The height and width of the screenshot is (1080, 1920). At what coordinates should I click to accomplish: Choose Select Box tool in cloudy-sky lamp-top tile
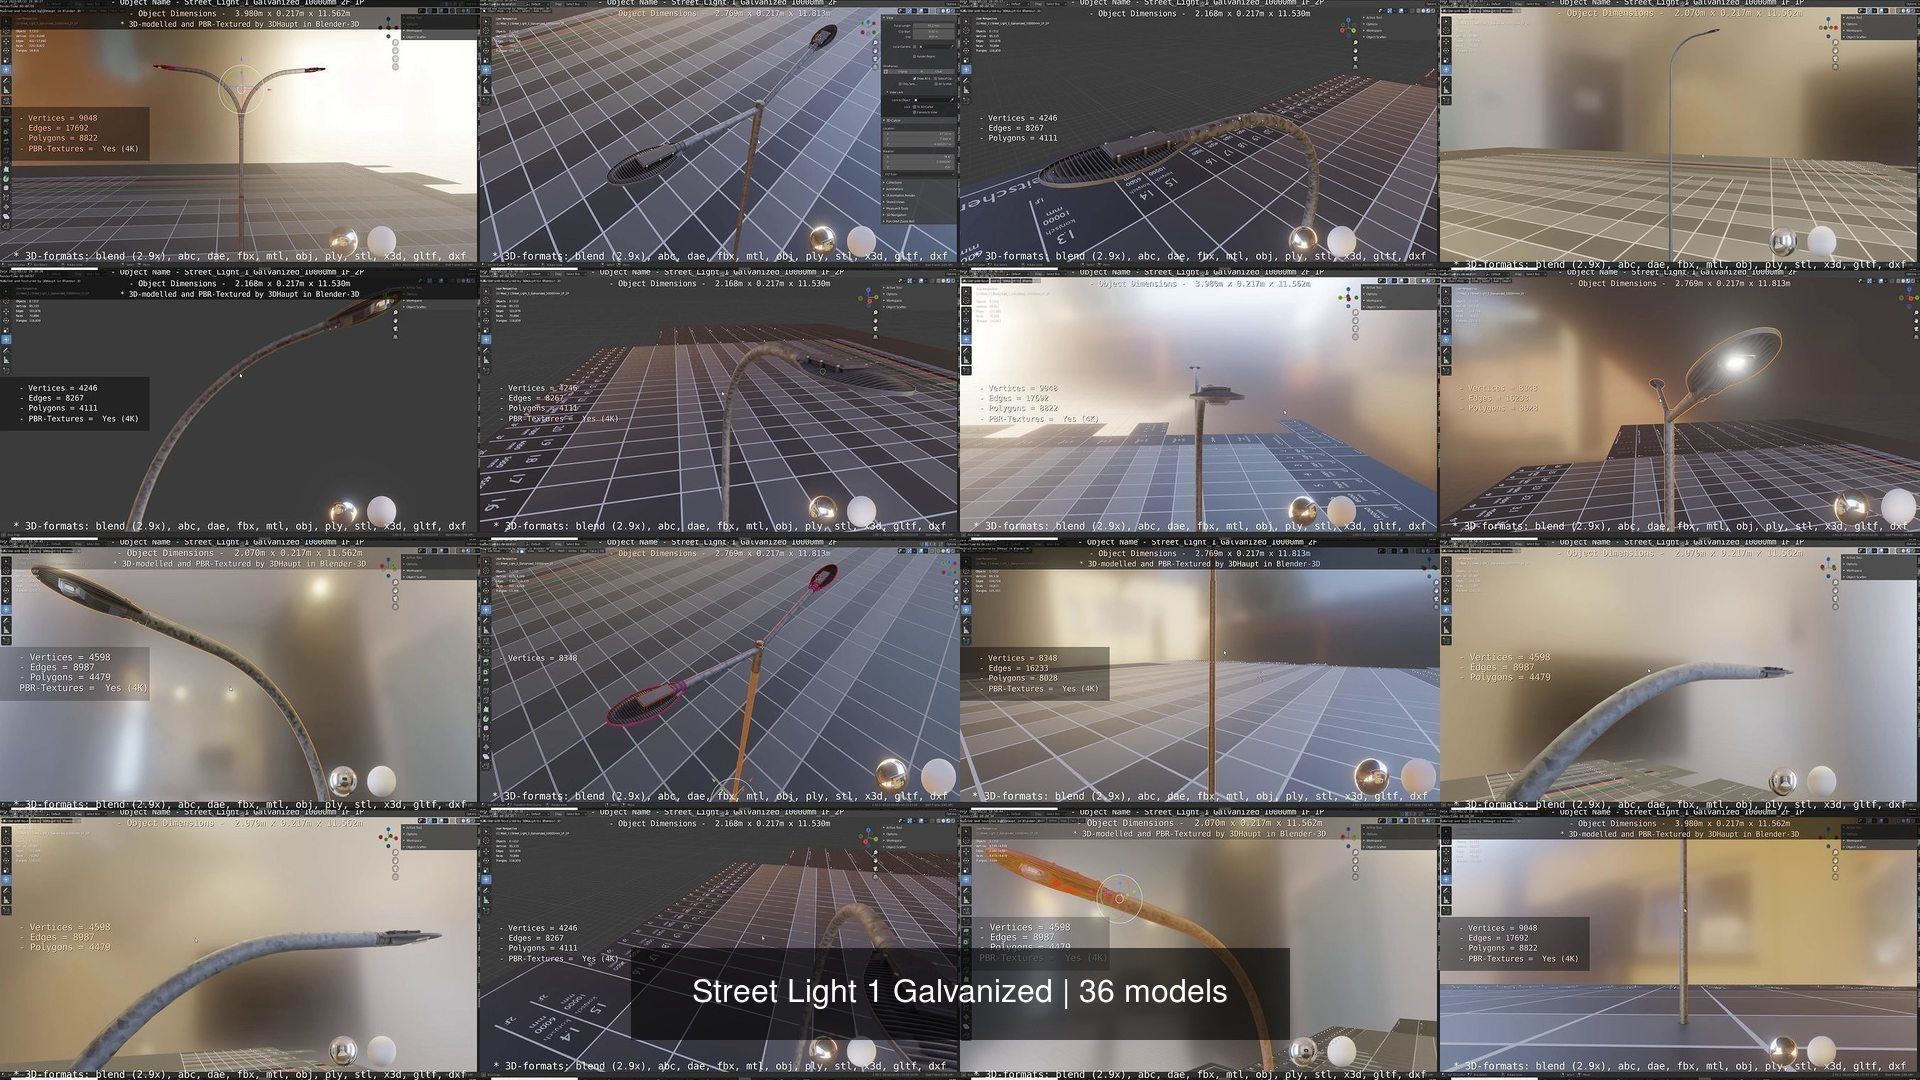click(x=966, y=291)
